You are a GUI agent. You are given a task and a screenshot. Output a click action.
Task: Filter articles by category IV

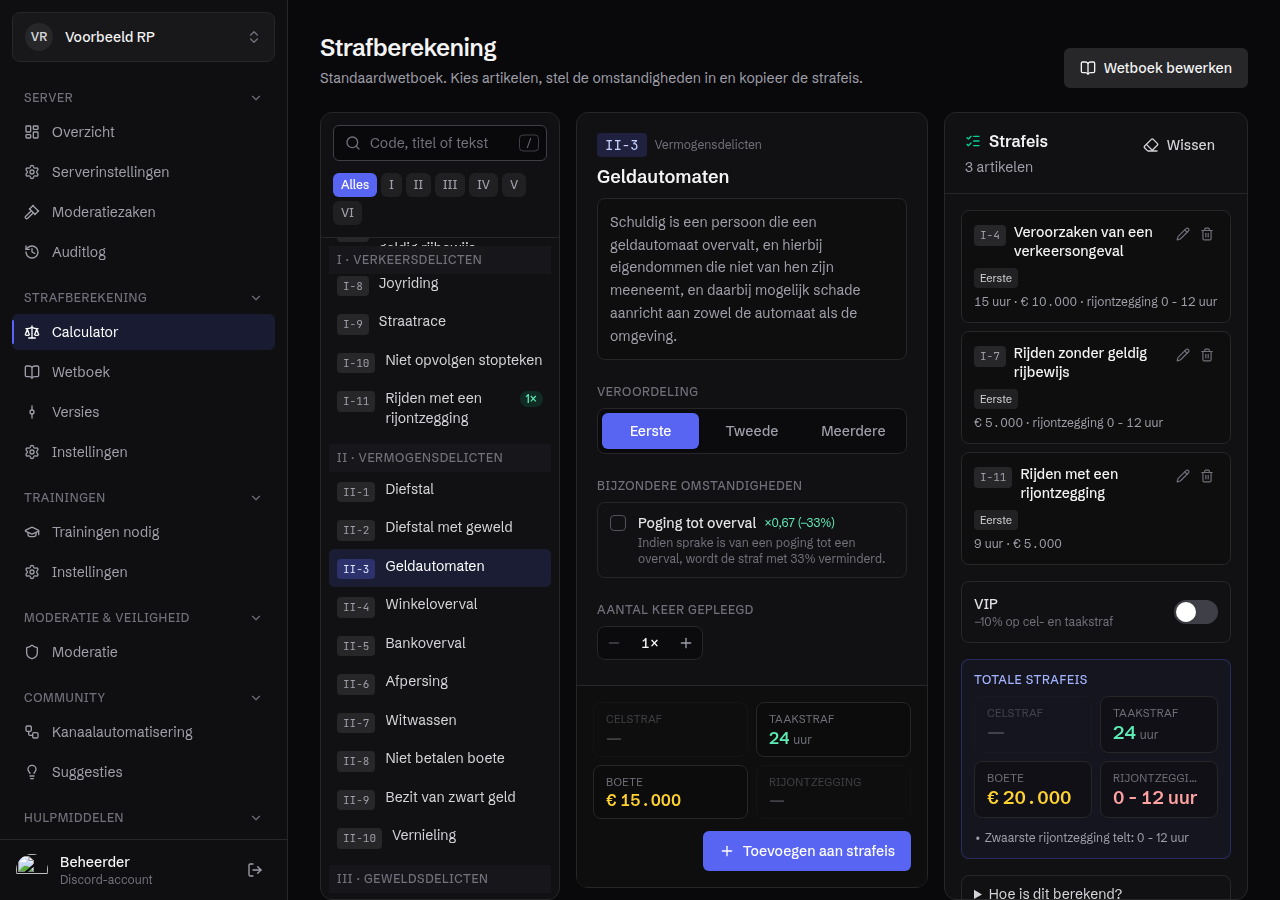[483, 185]
